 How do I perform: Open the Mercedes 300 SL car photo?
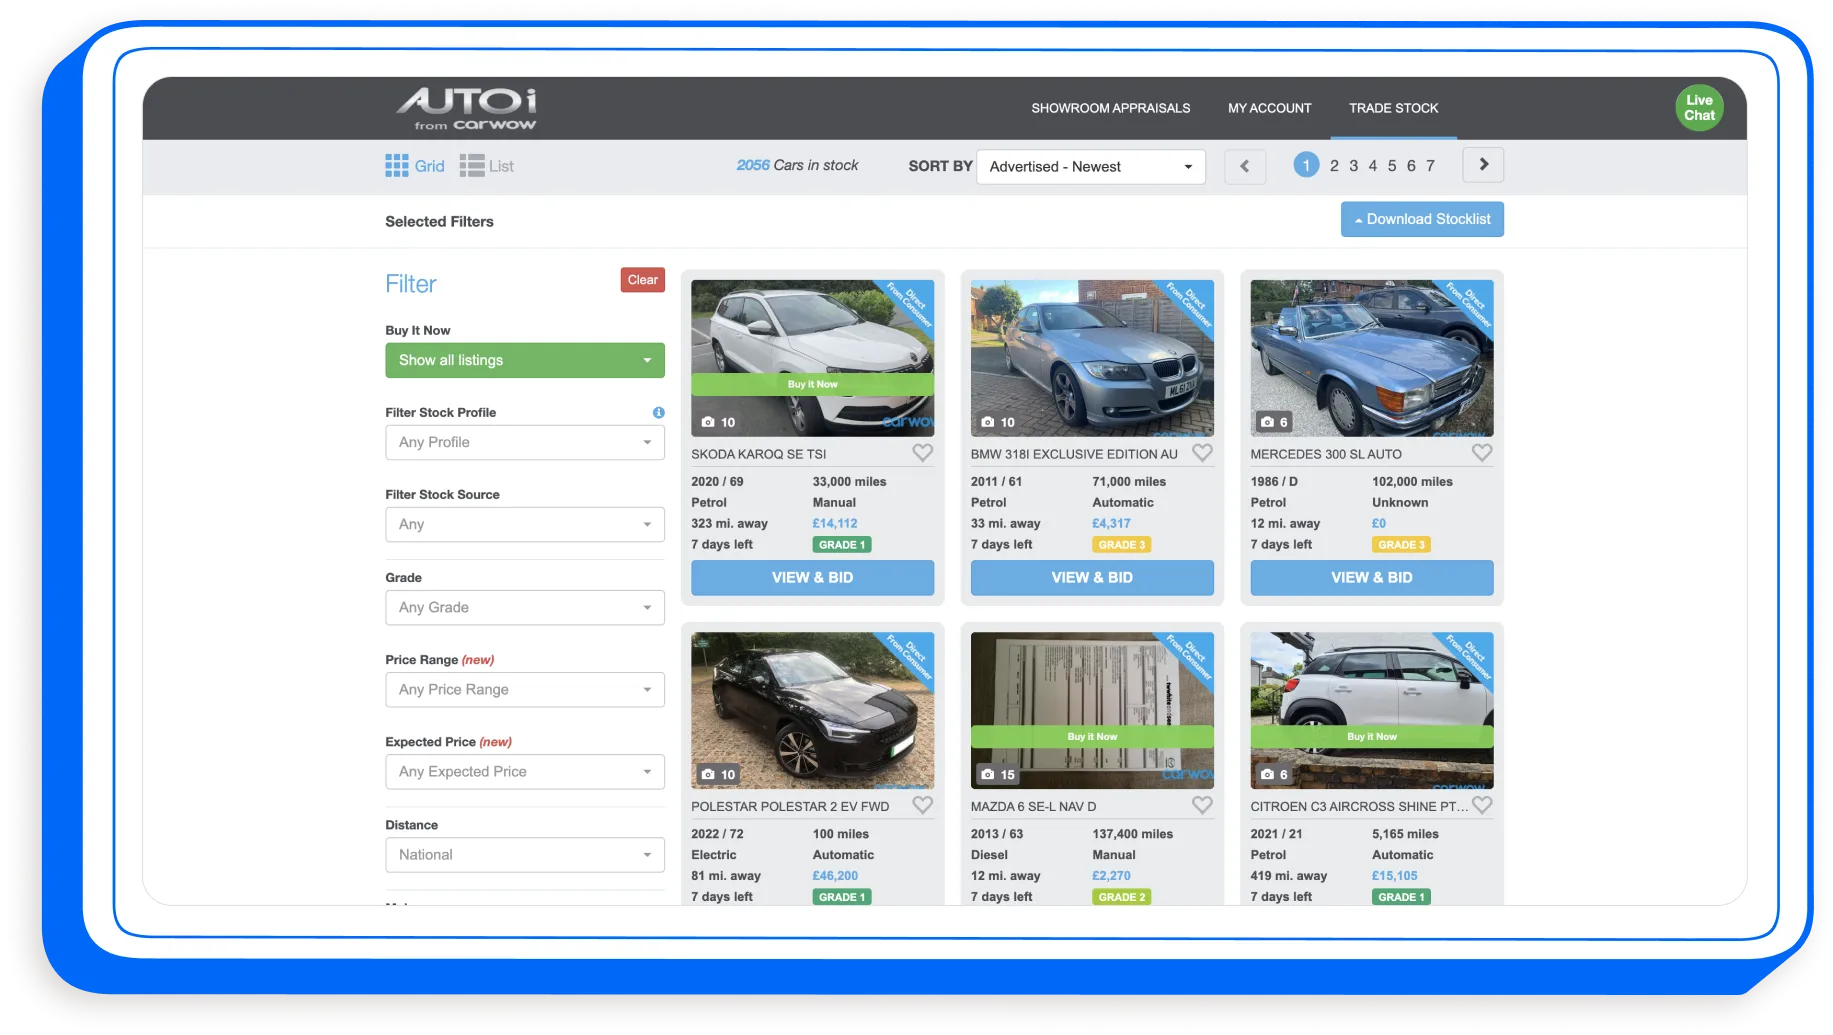(x=1372, y=358)
